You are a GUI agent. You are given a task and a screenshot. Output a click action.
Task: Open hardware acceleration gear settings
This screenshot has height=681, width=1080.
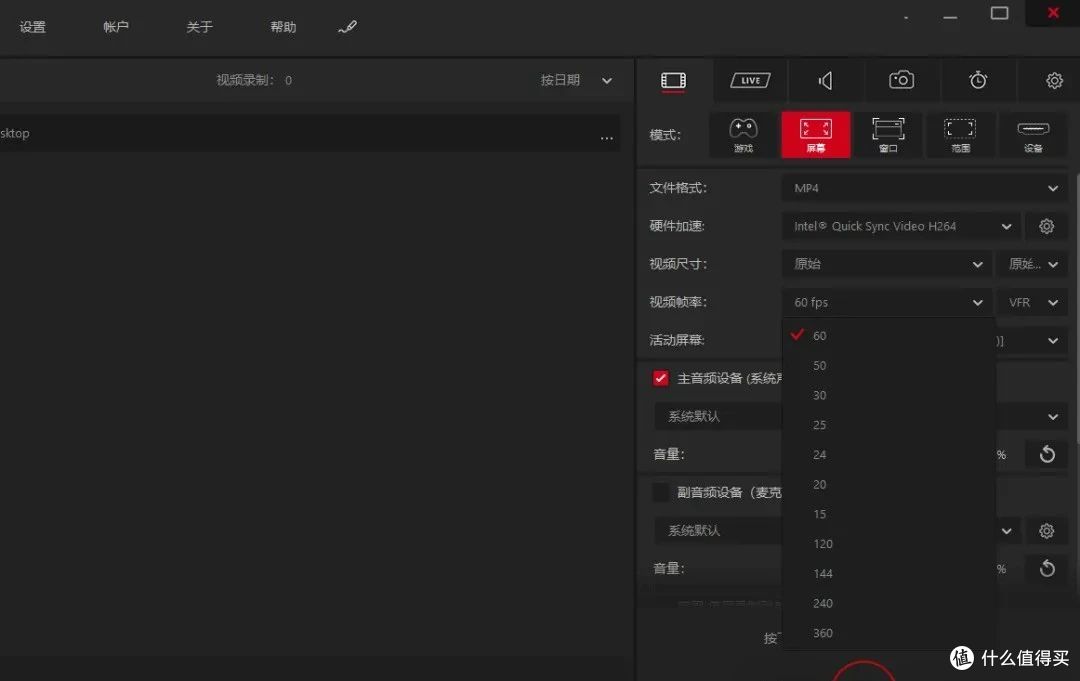(x=1046, y=226)
